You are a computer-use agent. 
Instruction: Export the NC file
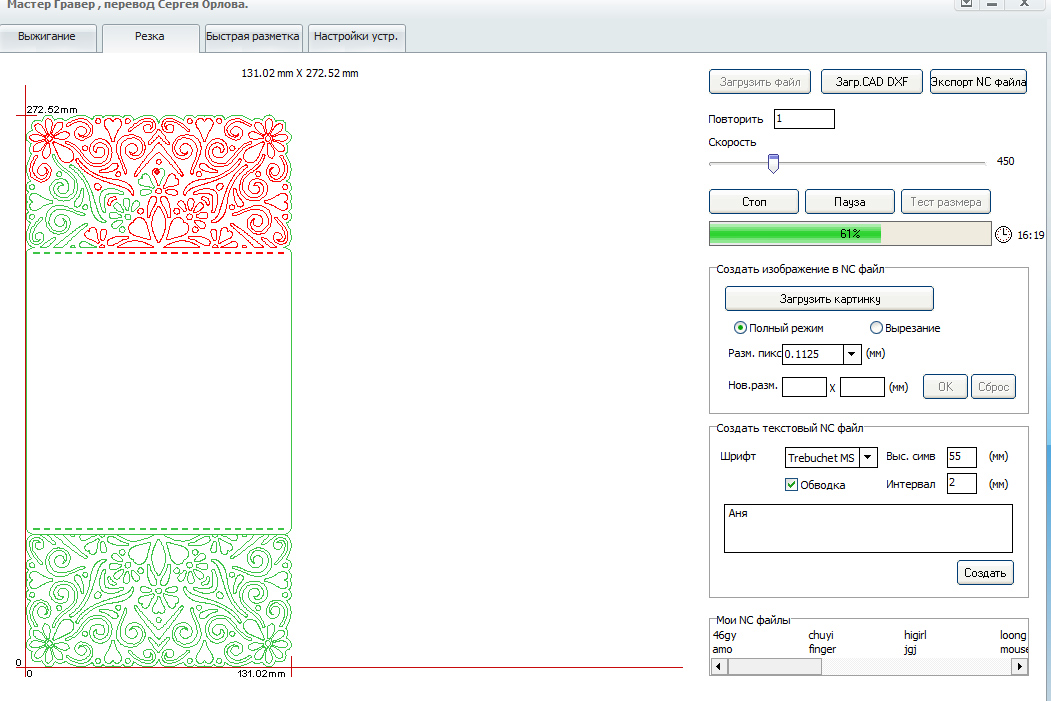978,82
